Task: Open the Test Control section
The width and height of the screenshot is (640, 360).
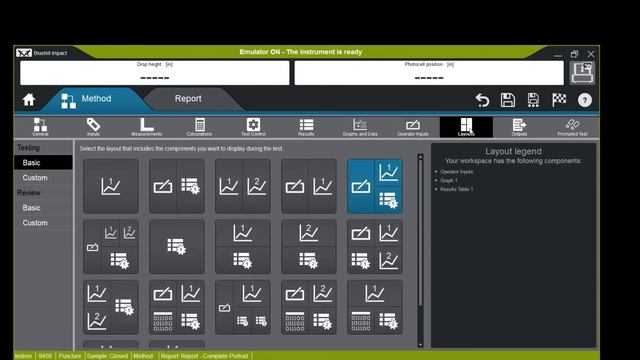Action: 253,127
